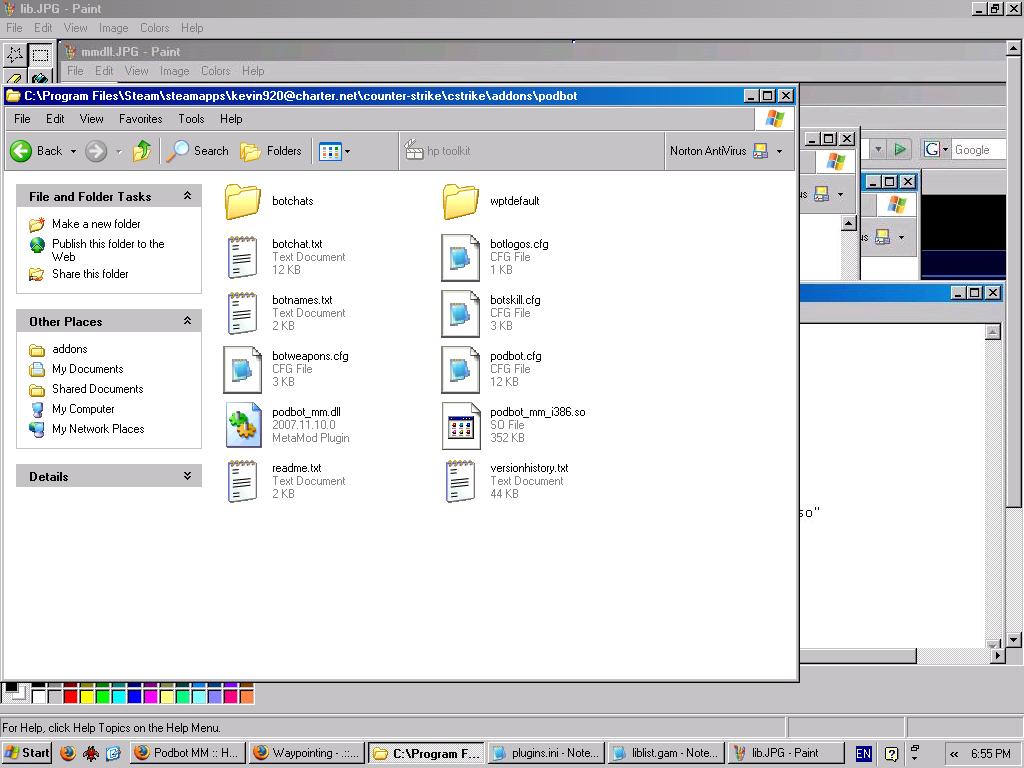Click the red bug Quick Launch icon
Image resolution: width=1024 pixels, height=768 pixels.
tap(90, 753)
